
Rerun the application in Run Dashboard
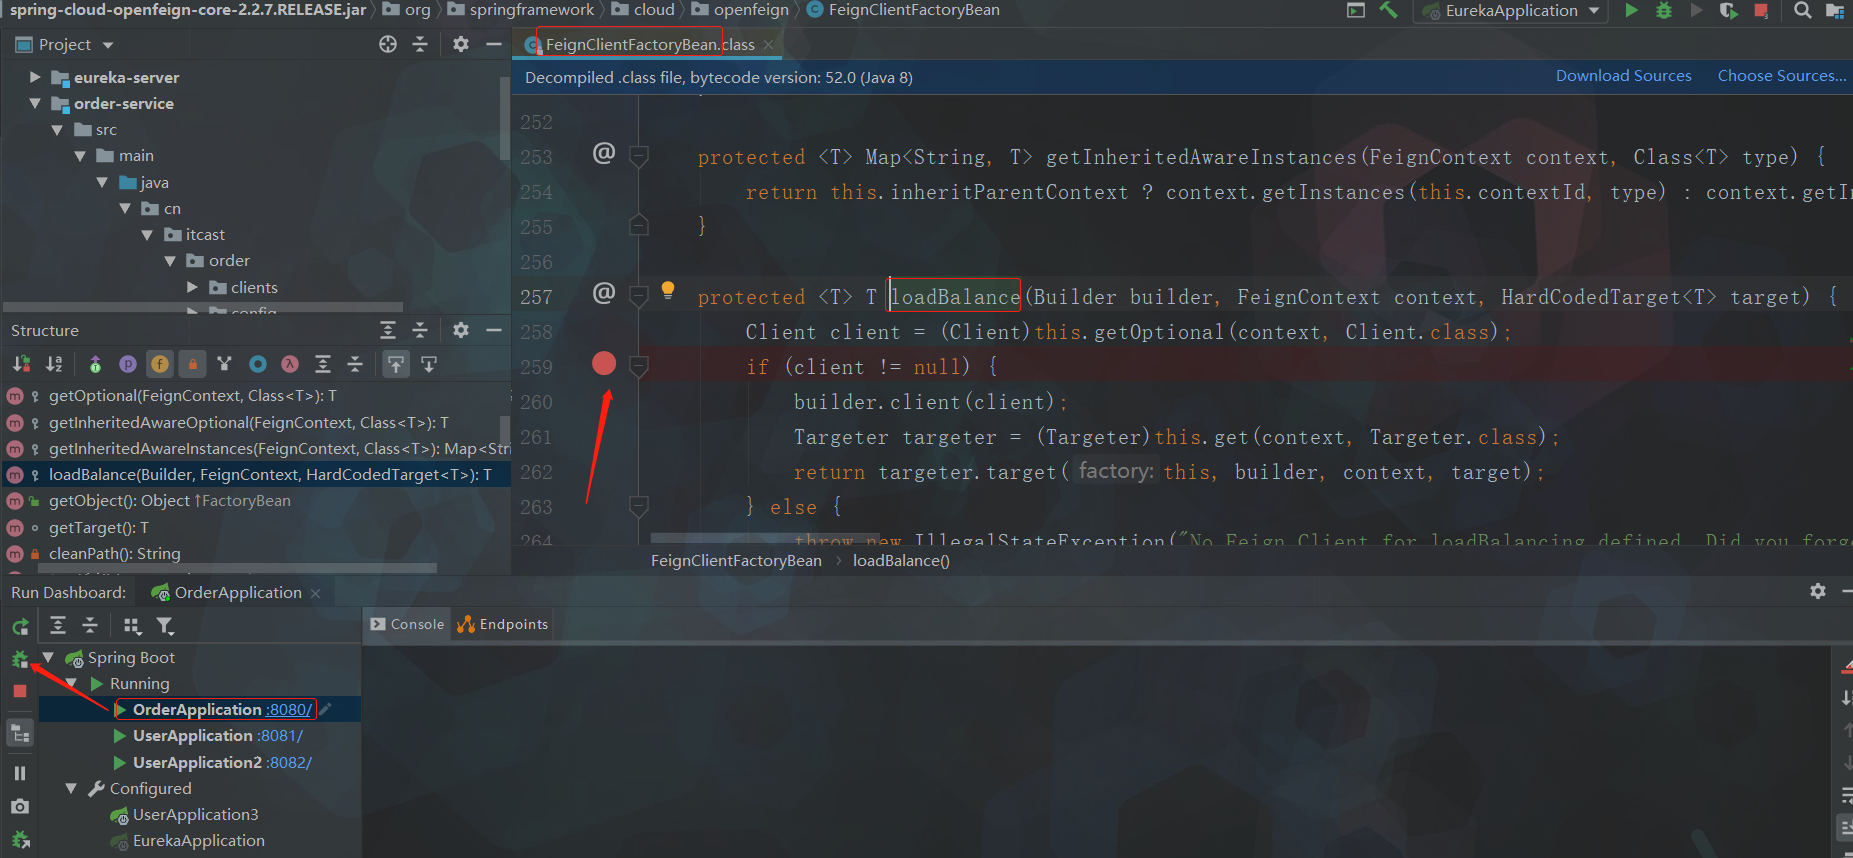20,627
